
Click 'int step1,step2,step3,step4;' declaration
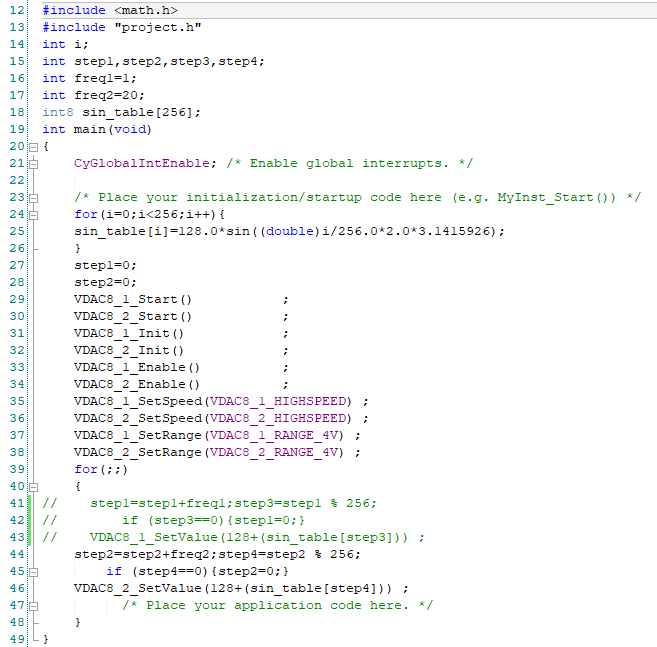153,61
